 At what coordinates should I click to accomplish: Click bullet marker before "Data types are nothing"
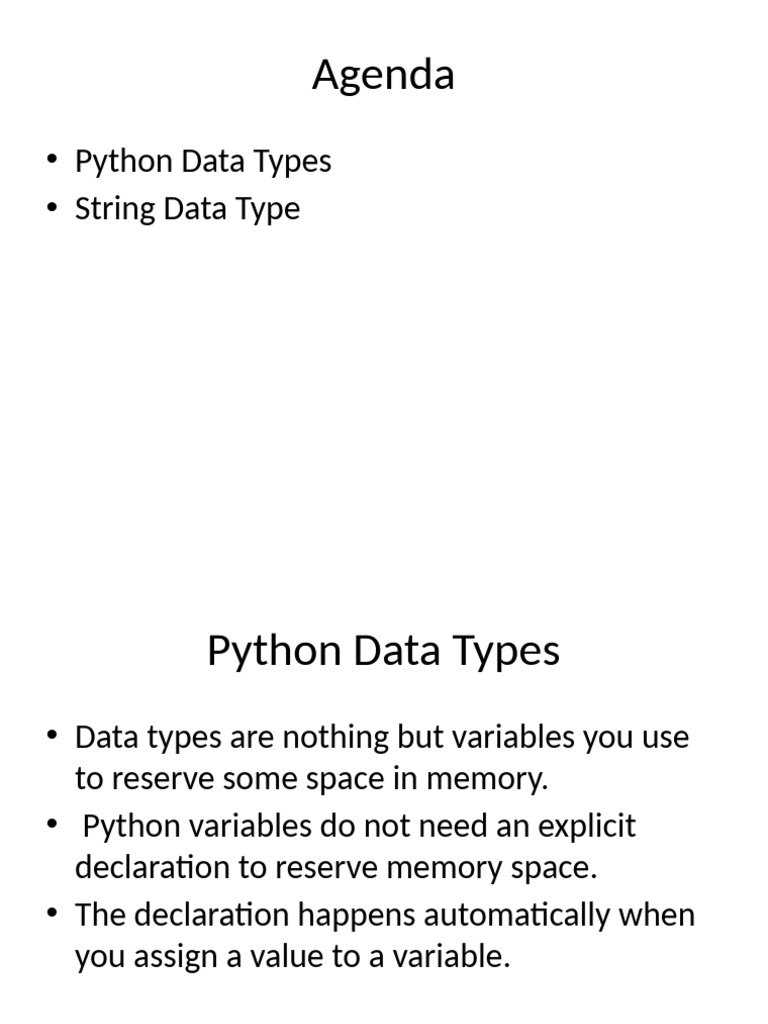click(53, 739)
